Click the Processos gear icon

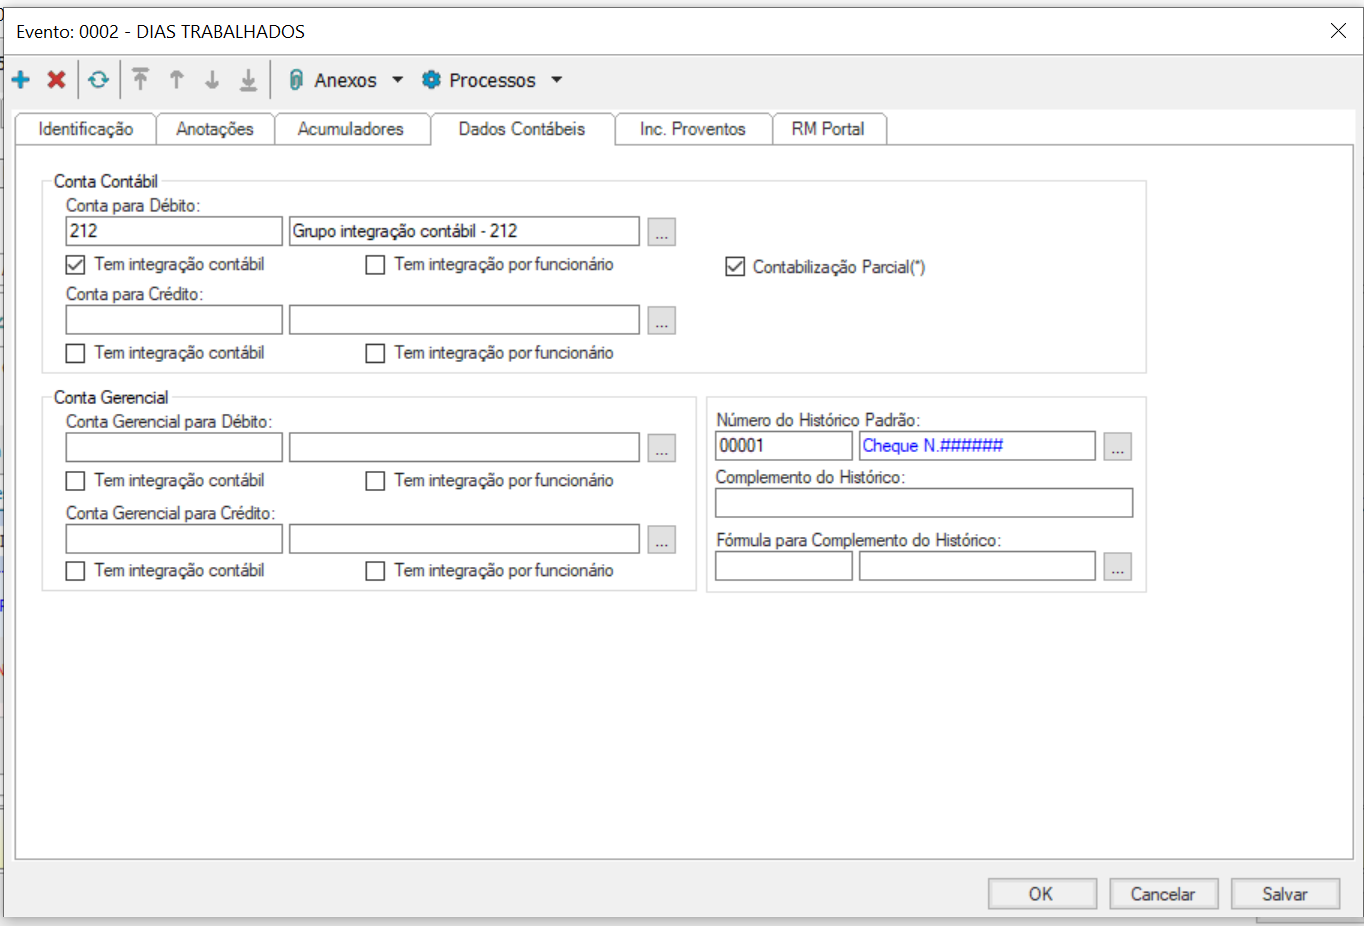coord(431,80)
